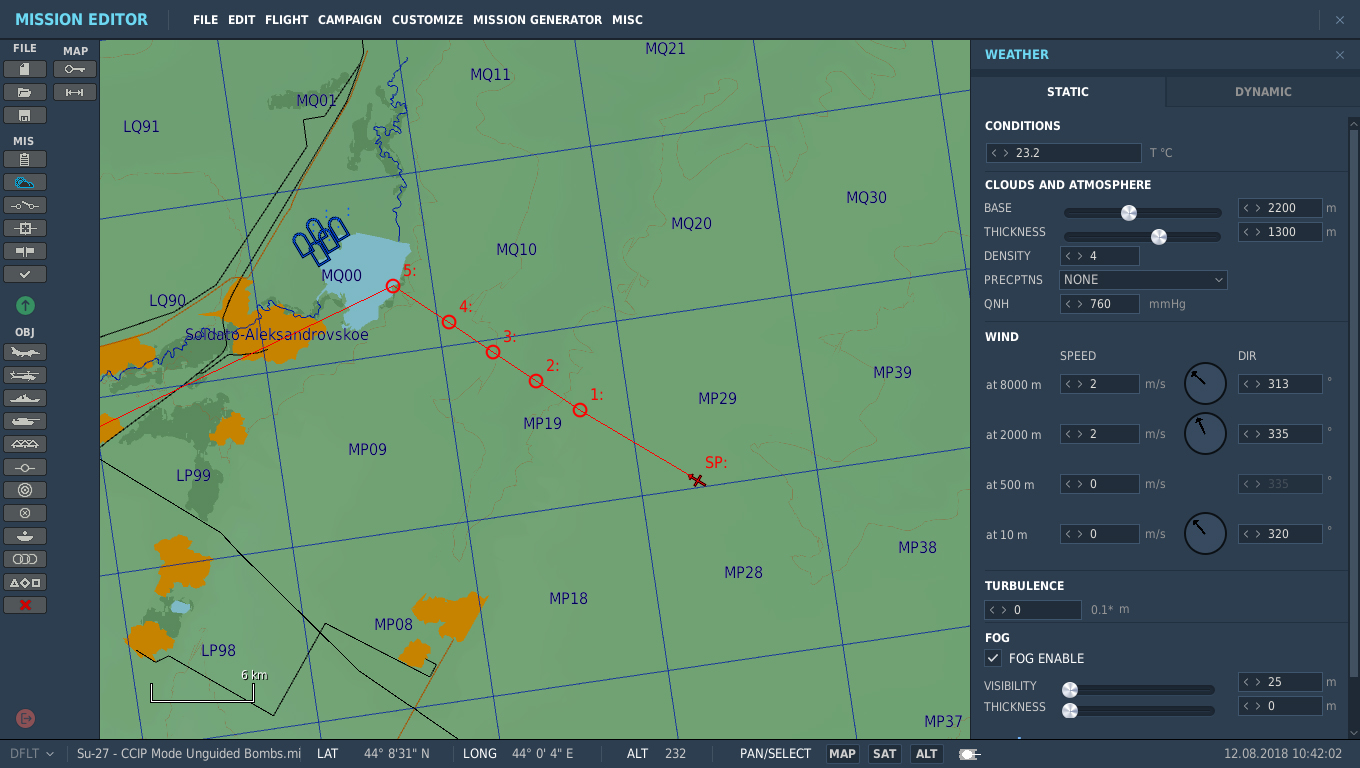Toggle the weather cloud tool
The image size is (1360, 768).
pos(25,182)
